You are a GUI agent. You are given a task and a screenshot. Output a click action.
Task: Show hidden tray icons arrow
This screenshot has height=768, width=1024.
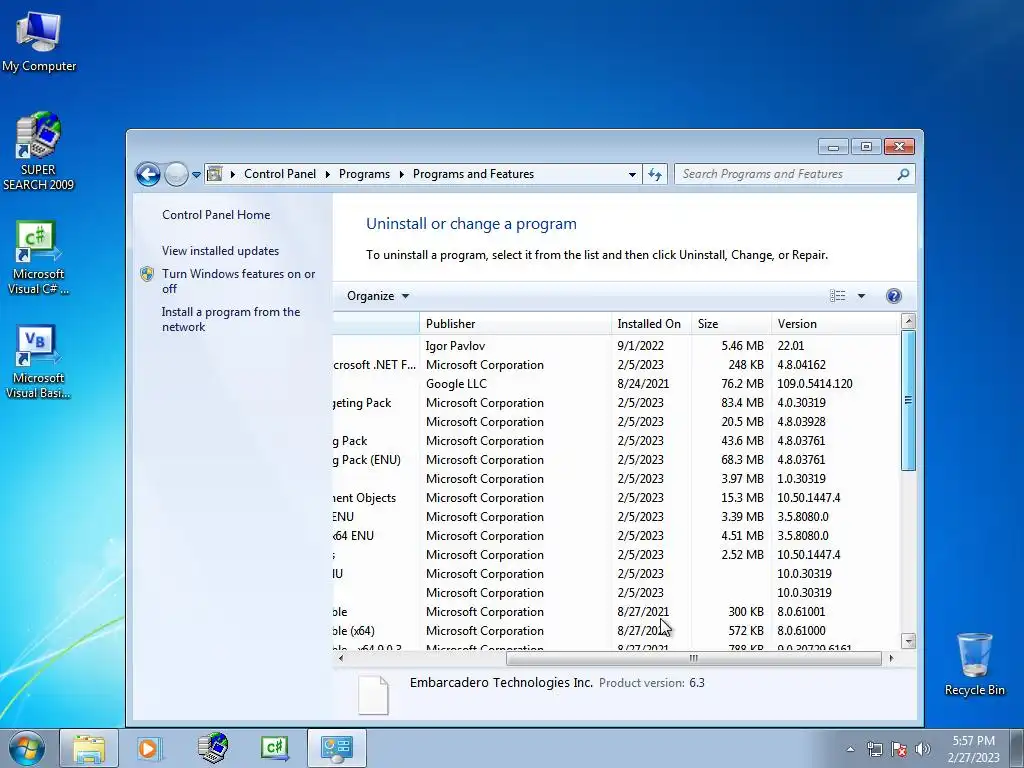point(850,749)
